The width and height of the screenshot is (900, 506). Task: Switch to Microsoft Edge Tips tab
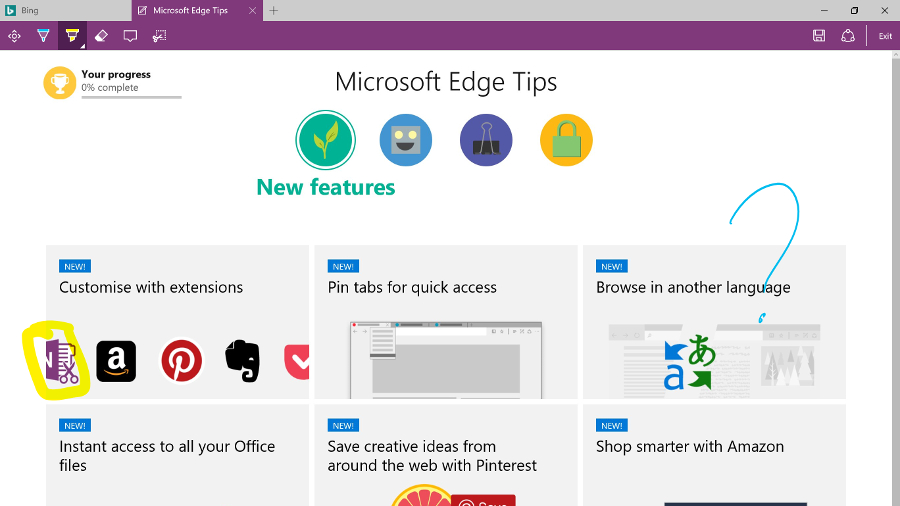coord(190,10)
